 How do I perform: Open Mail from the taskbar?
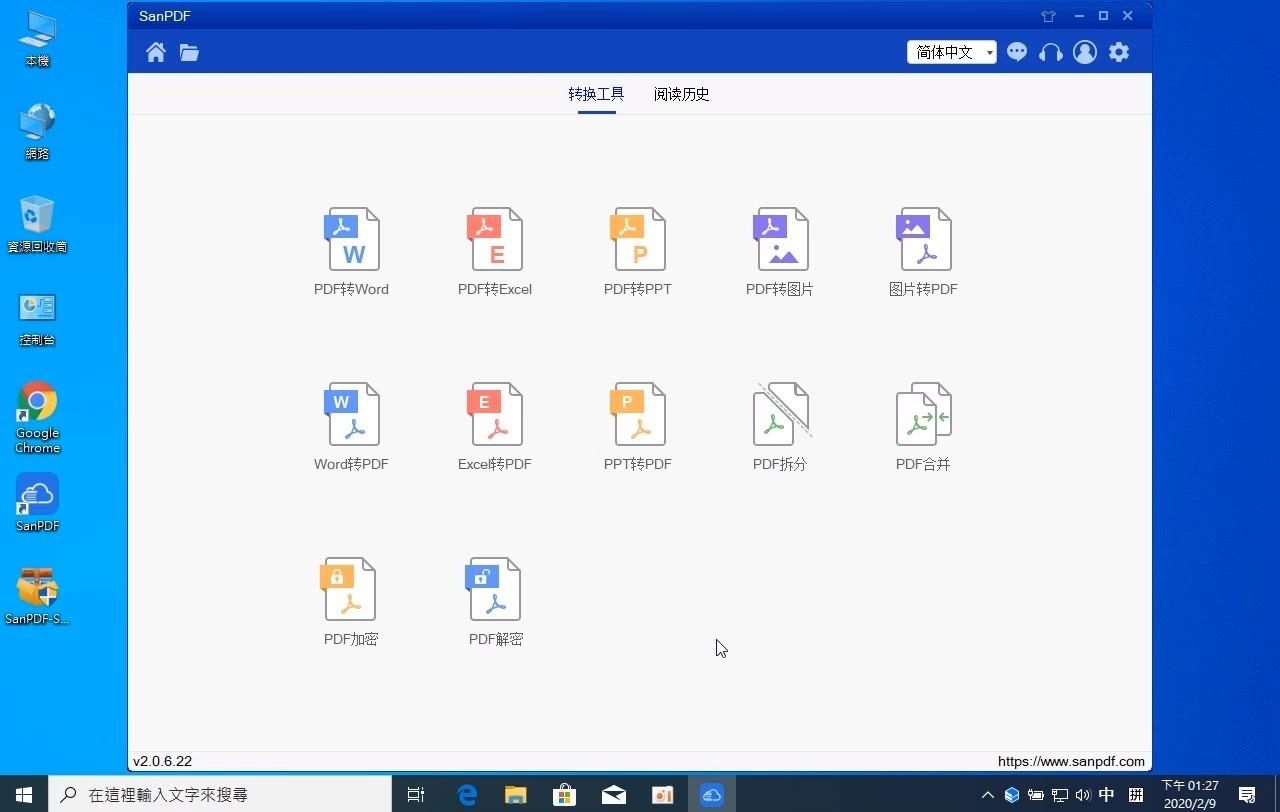614,795
